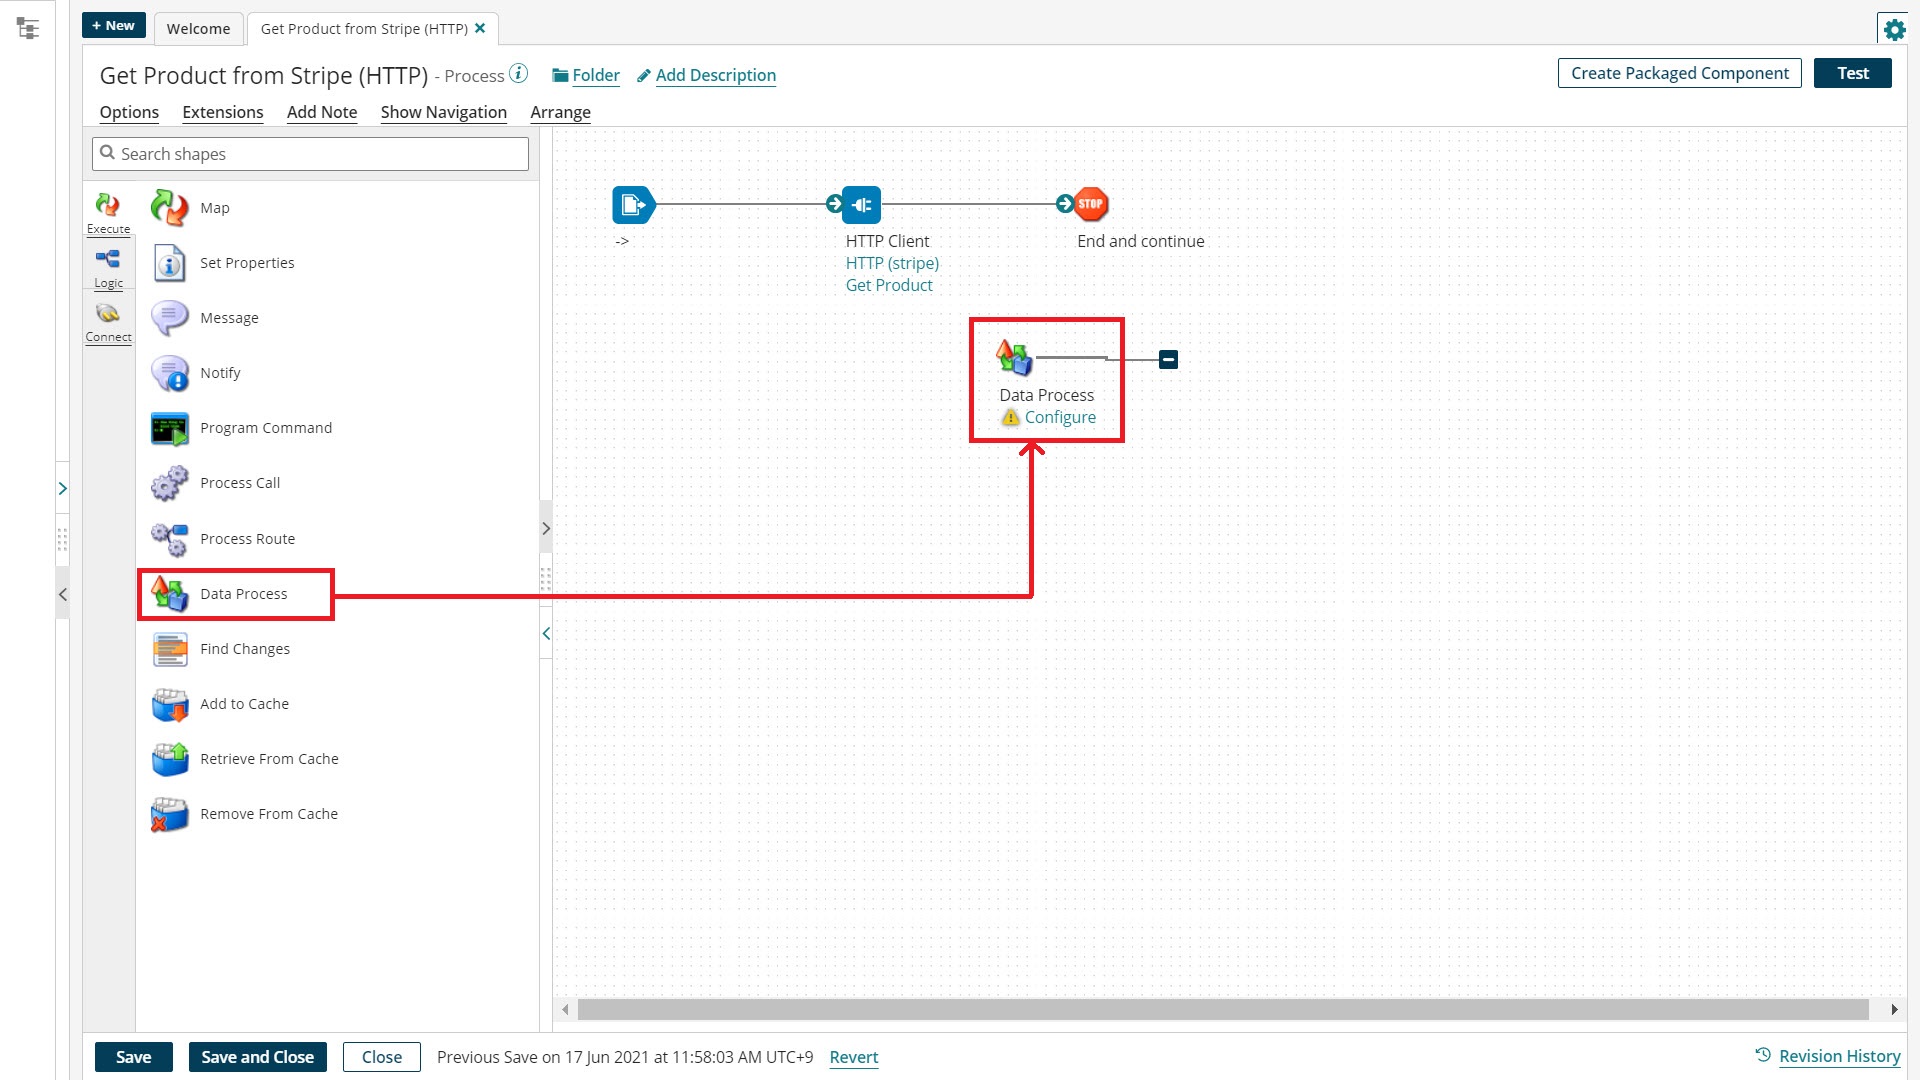Viewport: 1920px width, 1080px height.
Task: Click the Remove From Cache icon
Action: click(x=169, y=814)
